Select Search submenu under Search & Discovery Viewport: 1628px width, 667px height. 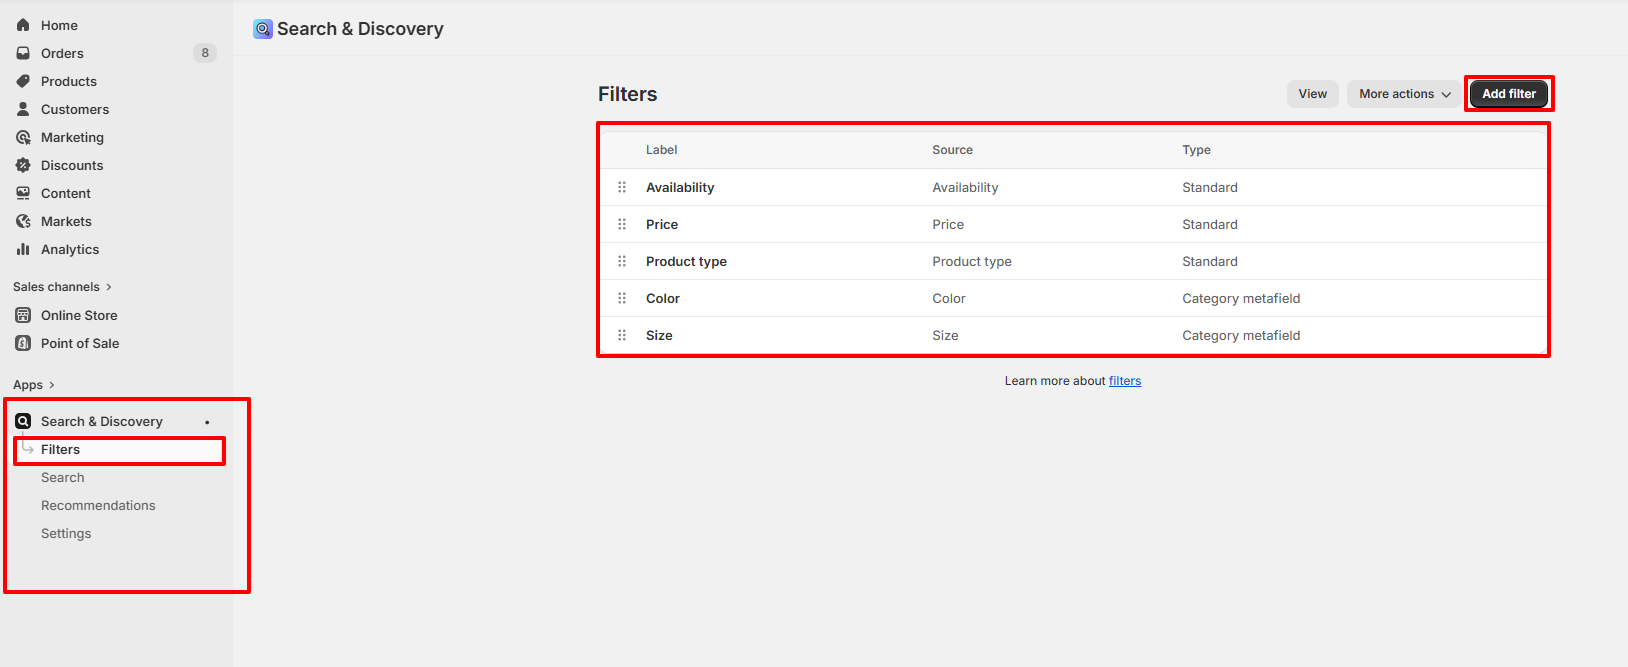coord(63,477)
